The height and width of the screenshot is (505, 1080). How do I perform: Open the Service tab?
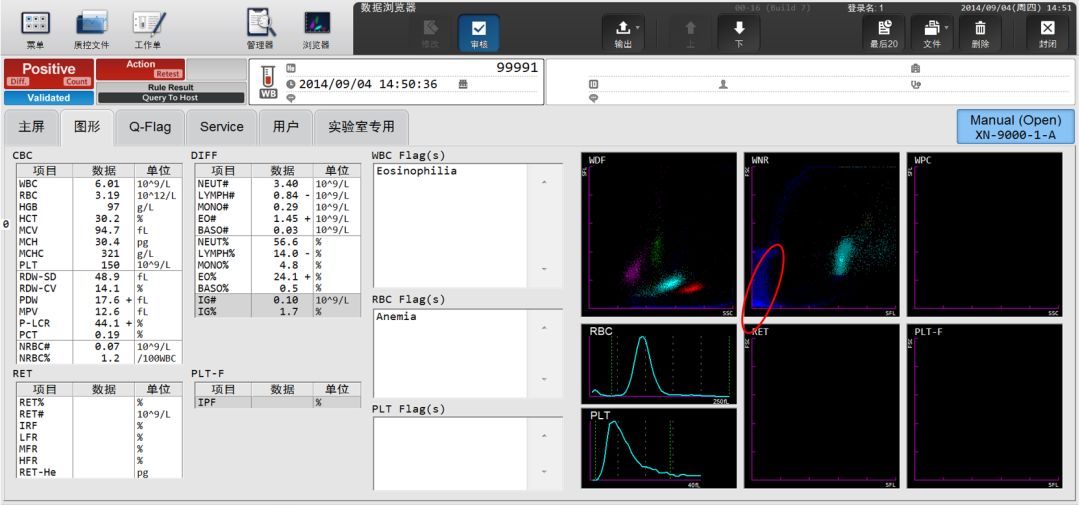[x=222, y=127]
